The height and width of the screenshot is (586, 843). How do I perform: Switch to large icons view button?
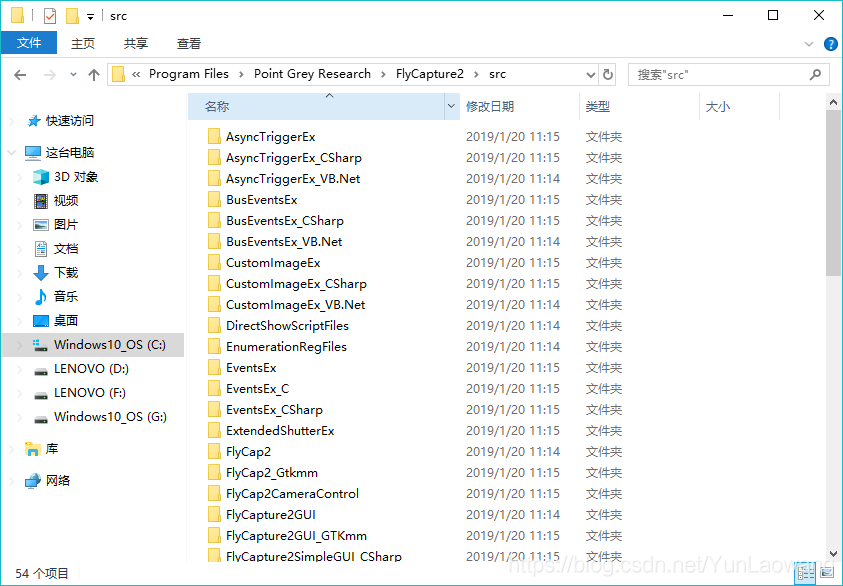(x=827, y=574)
